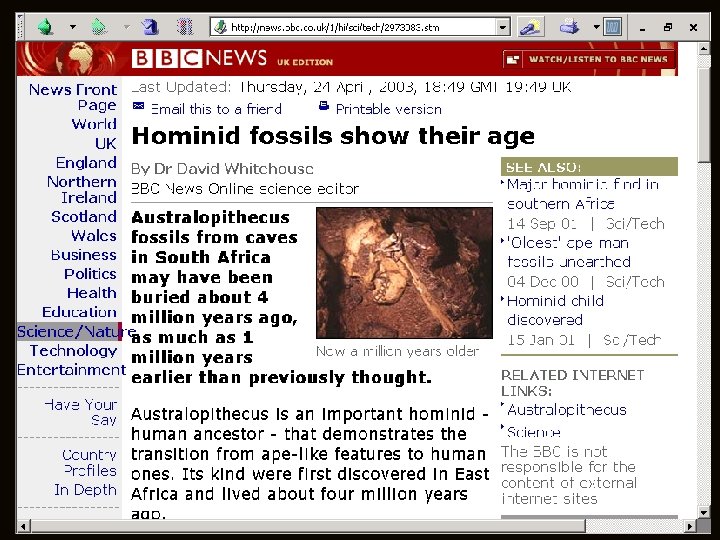Image resolution: width=720 pixels, height=540 pixels.
Task: Open the Printable version link
Action: pyautogui.click(x=388, y=109)
